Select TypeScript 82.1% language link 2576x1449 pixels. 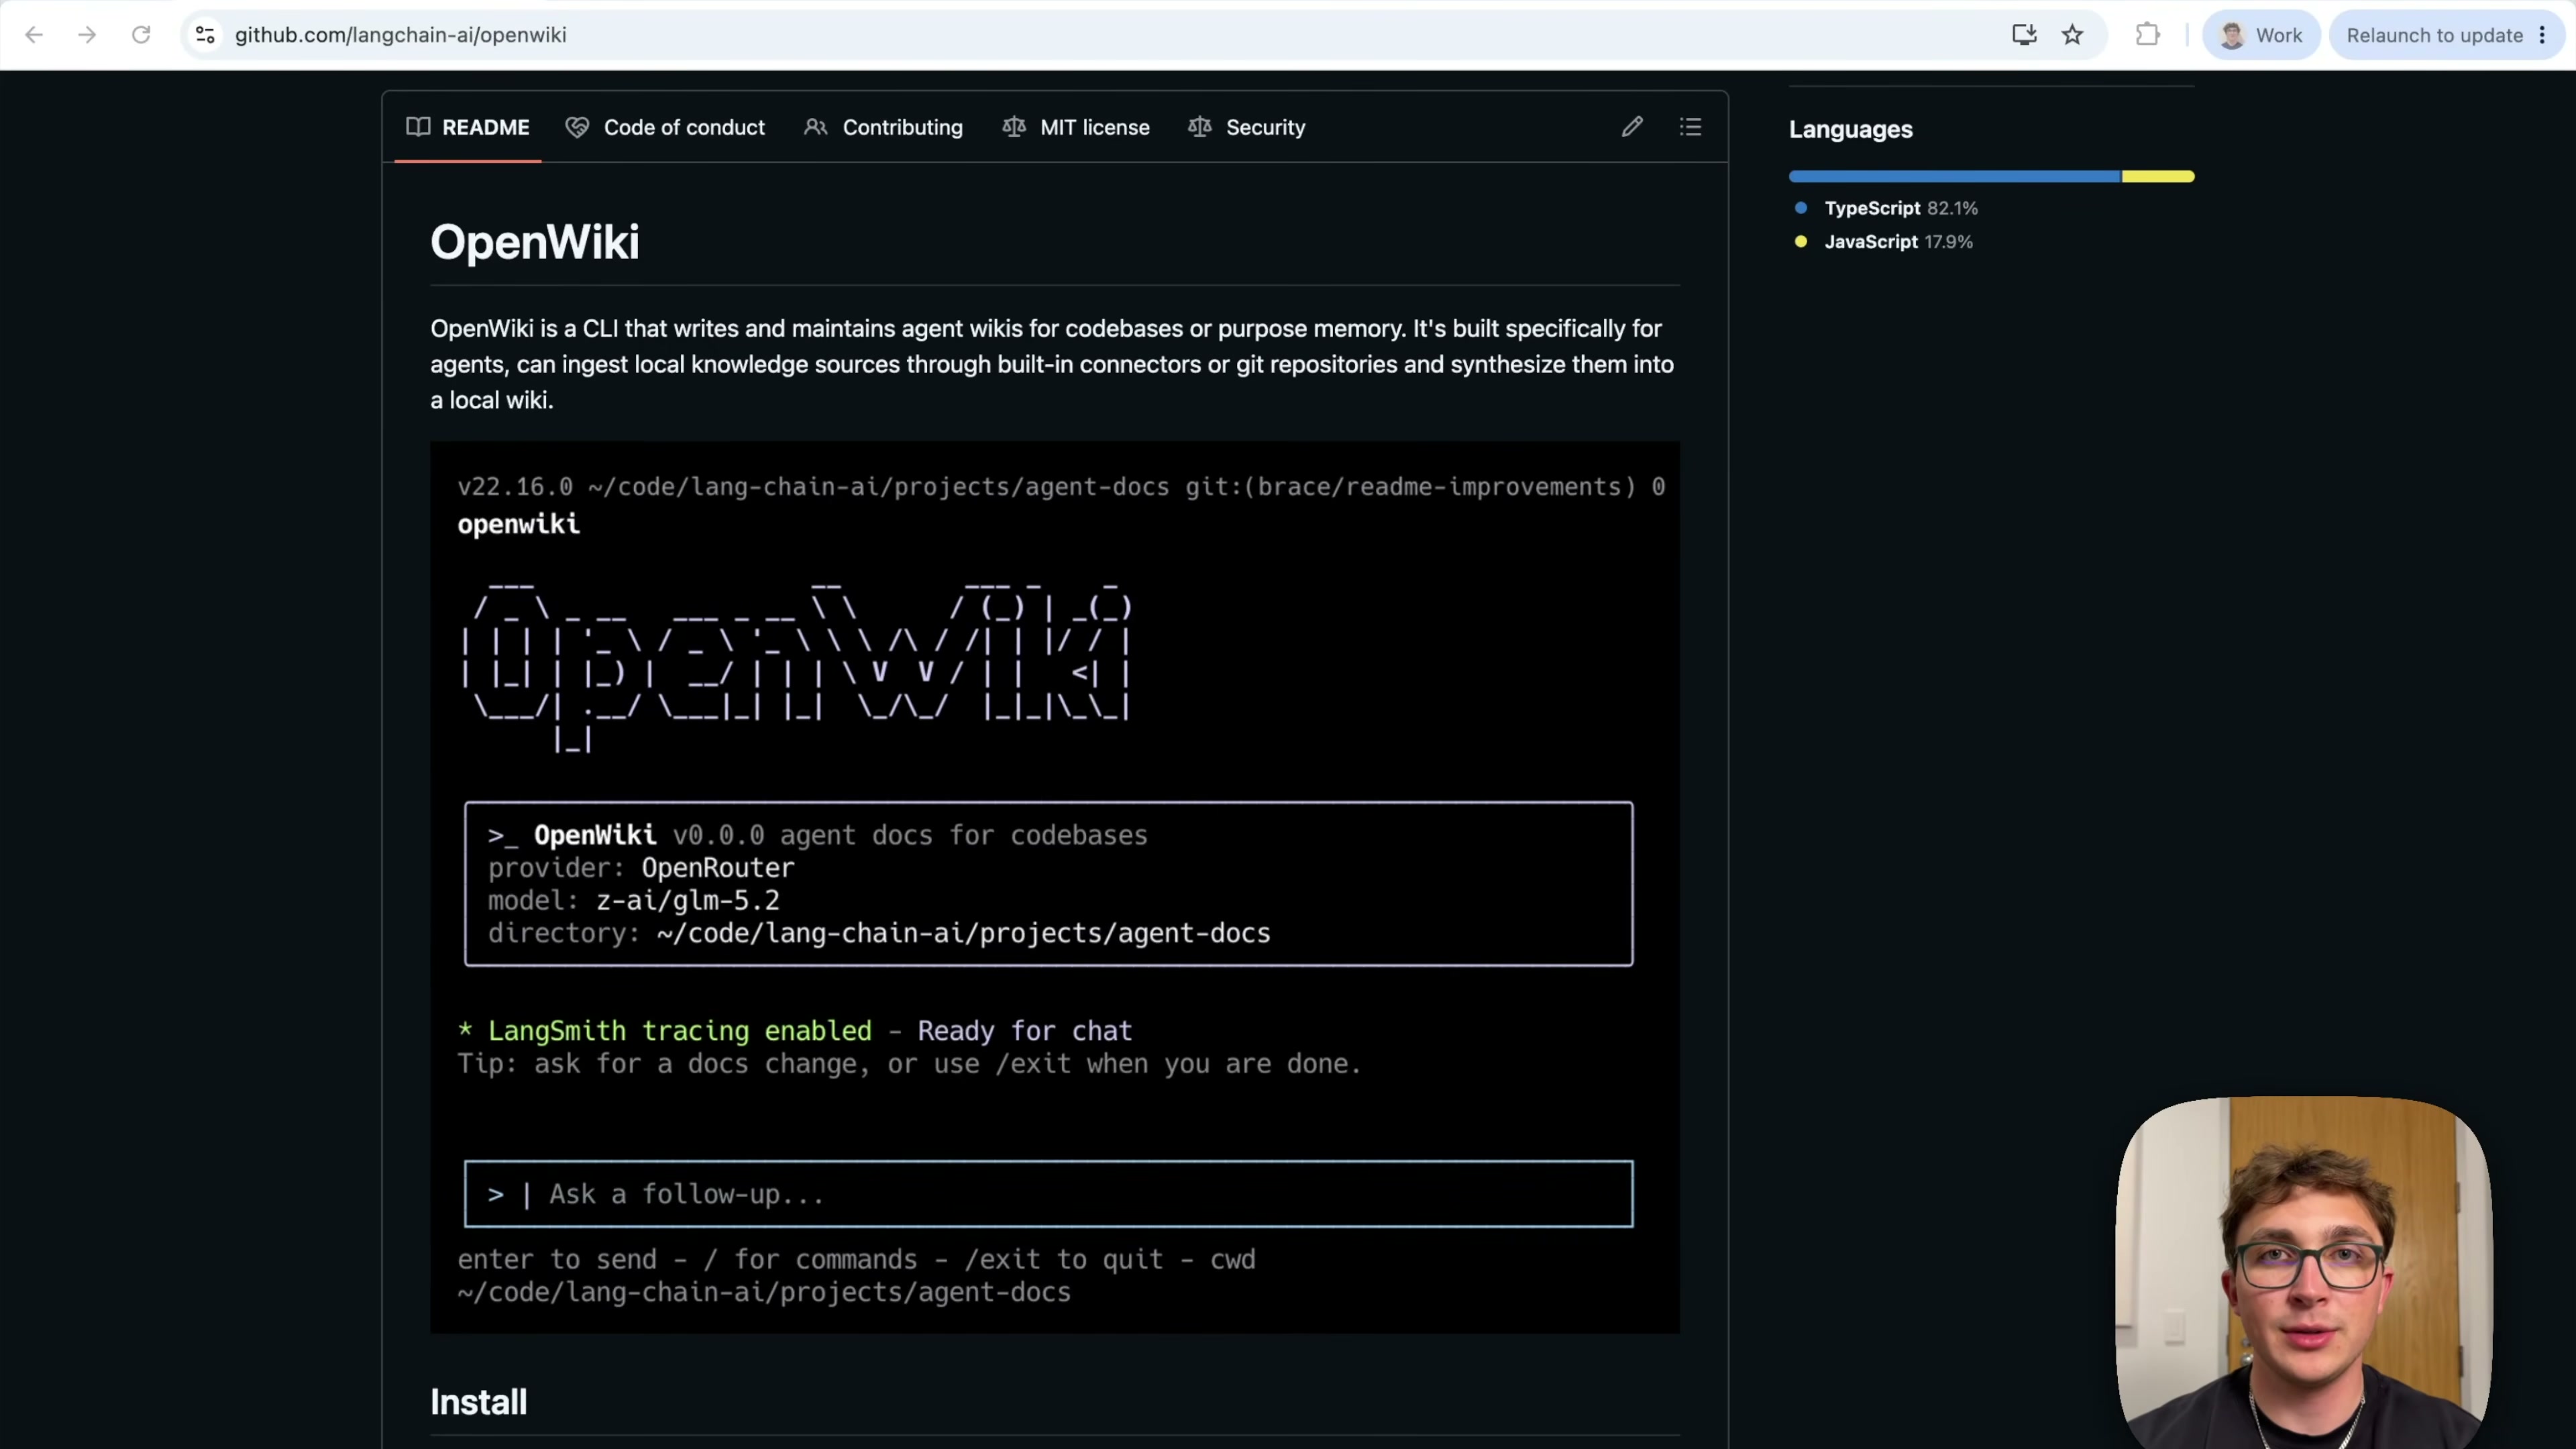(x=1901, y=208)
